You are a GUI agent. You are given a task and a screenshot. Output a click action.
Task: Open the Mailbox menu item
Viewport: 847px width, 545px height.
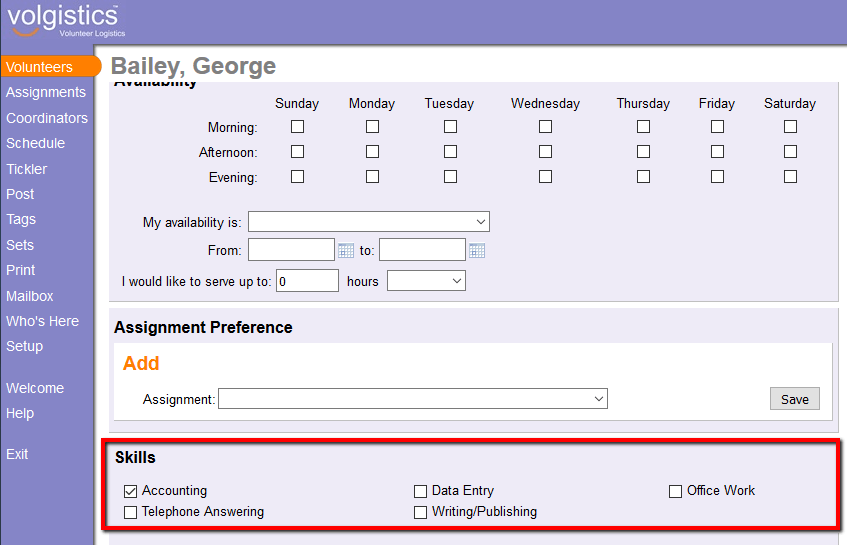point(30,296)
